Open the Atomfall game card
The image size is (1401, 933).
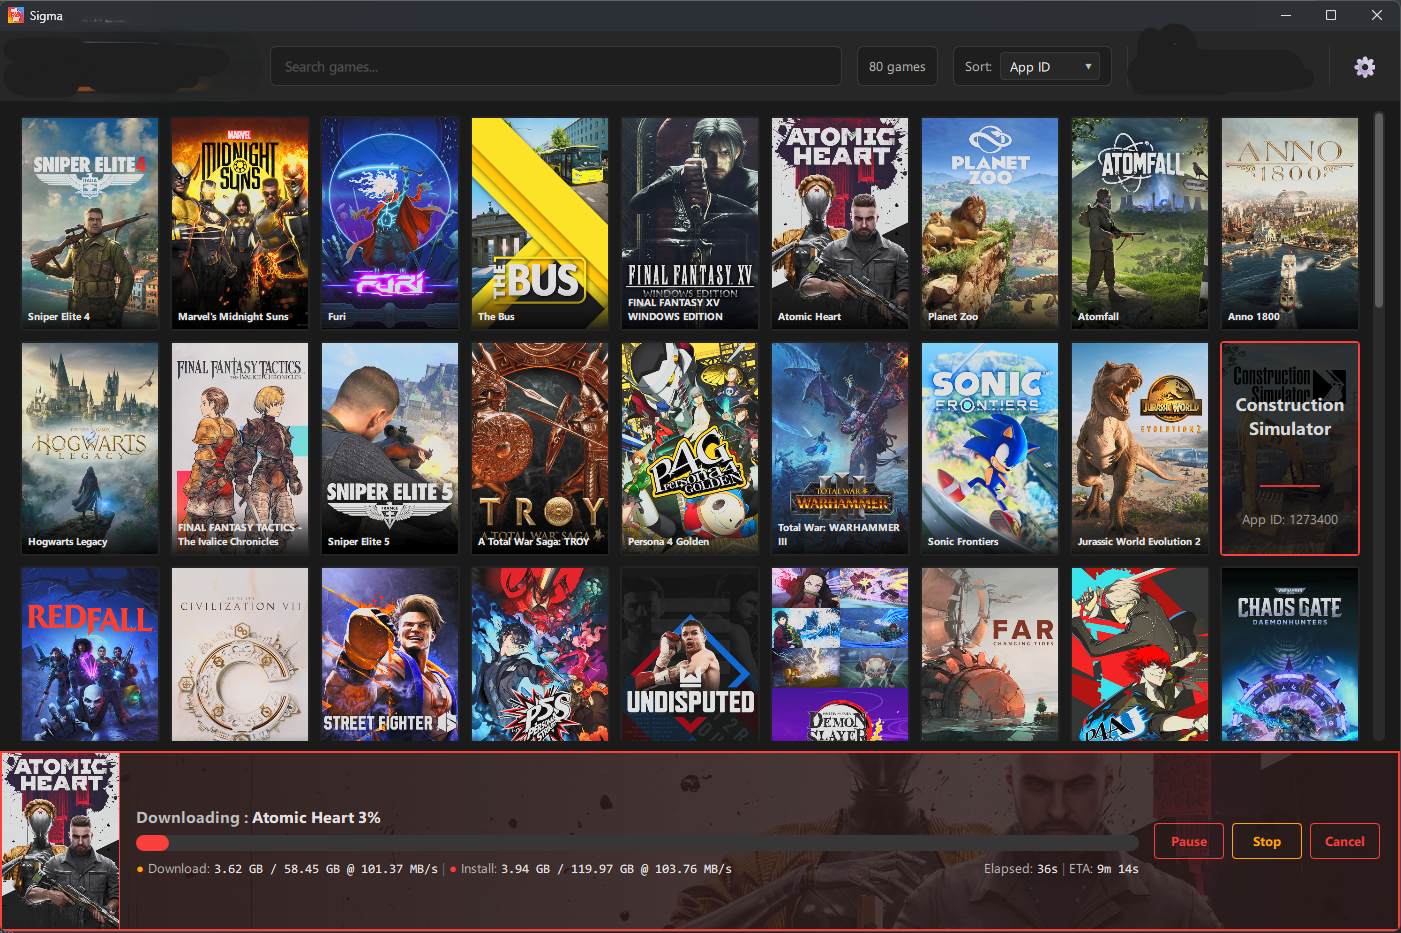tap(1140, 223)
